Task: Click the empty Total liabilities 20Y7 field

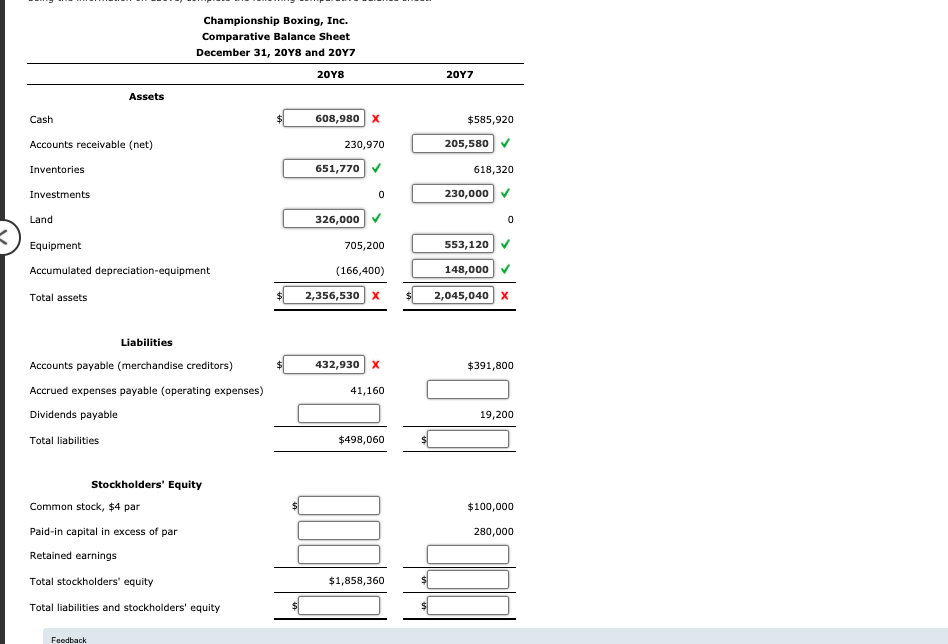Action: coord(468,439)
